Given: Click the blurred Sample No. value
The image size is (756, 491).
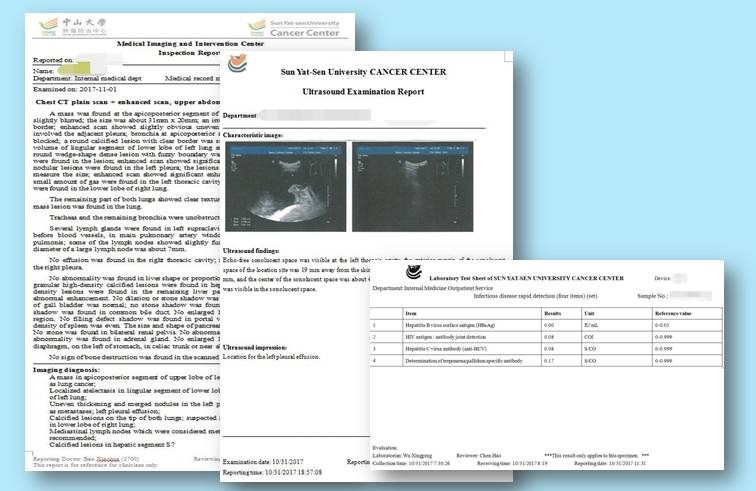Looking at the screenshot, I should coord(690,295).
